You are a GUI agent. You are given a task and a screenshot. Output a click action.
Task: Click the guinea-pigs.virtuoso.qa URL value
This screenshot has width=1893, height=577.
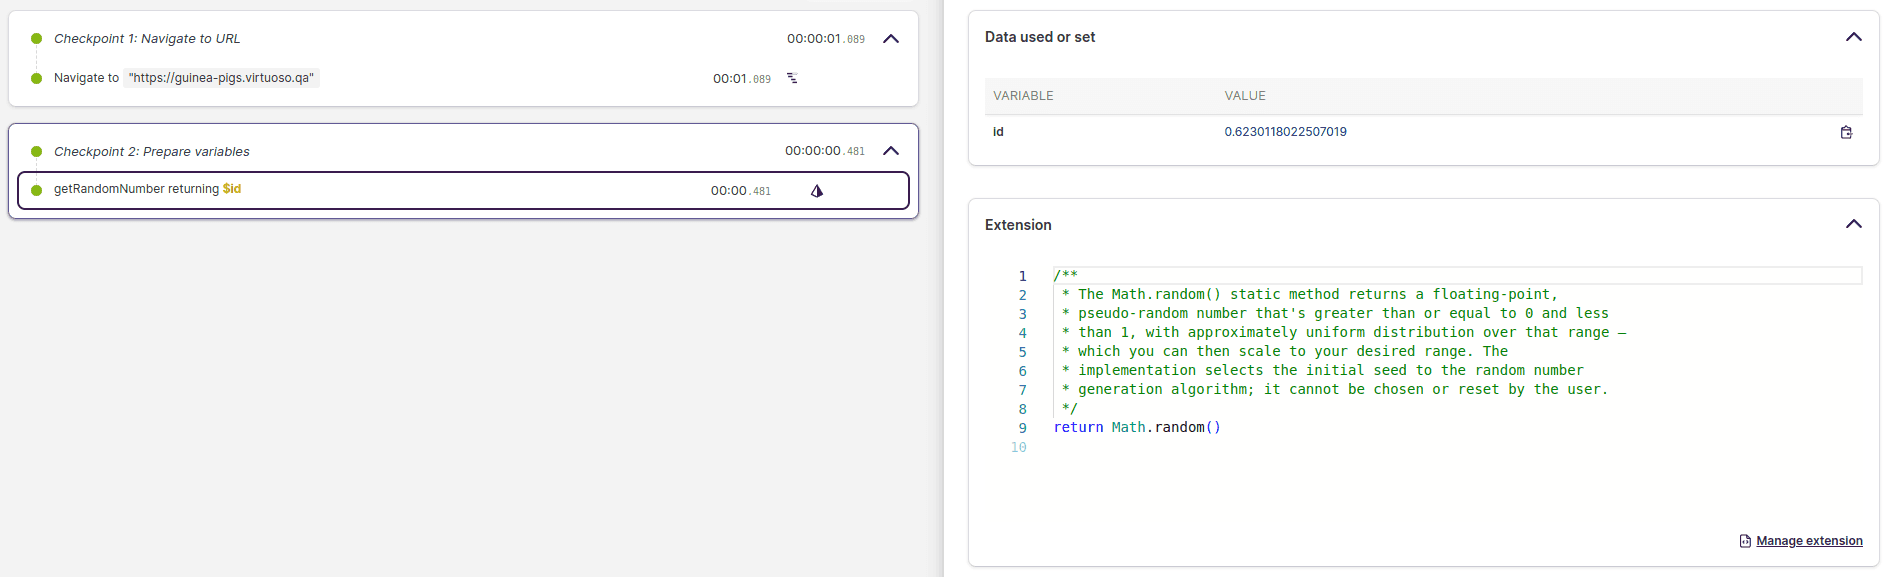click(x=221, y=78)
